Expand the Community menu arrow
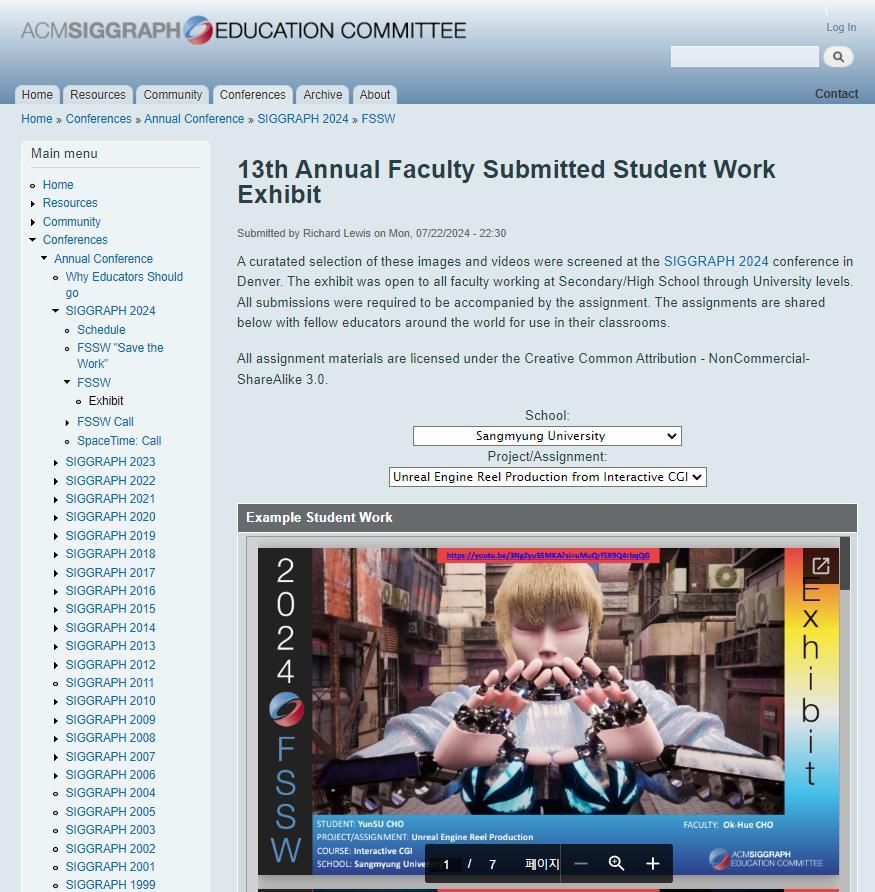Viewport: 875px width, 892px height. 33,222
